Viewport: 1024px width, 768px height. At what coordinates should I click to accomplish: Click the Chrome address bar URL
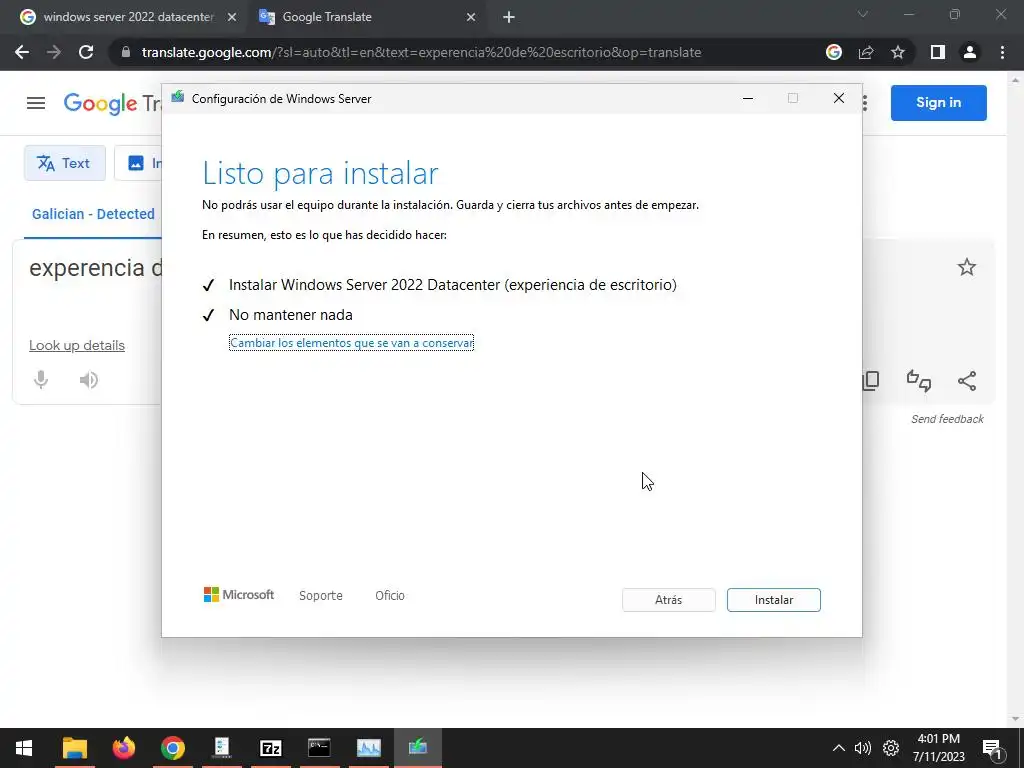pyautogui.click(x=421, y=52)
